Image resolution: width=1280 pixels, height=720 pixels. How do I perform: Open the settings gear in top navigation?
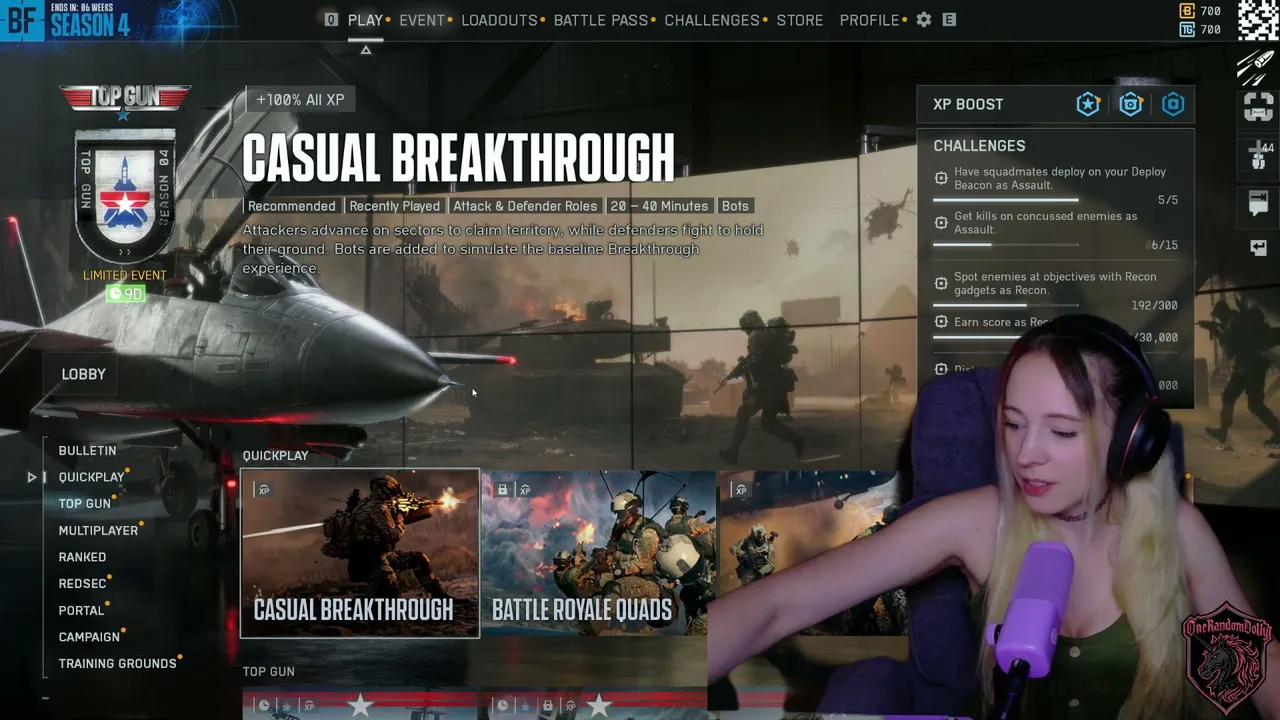pyautogui.click(x=924, y=20)
